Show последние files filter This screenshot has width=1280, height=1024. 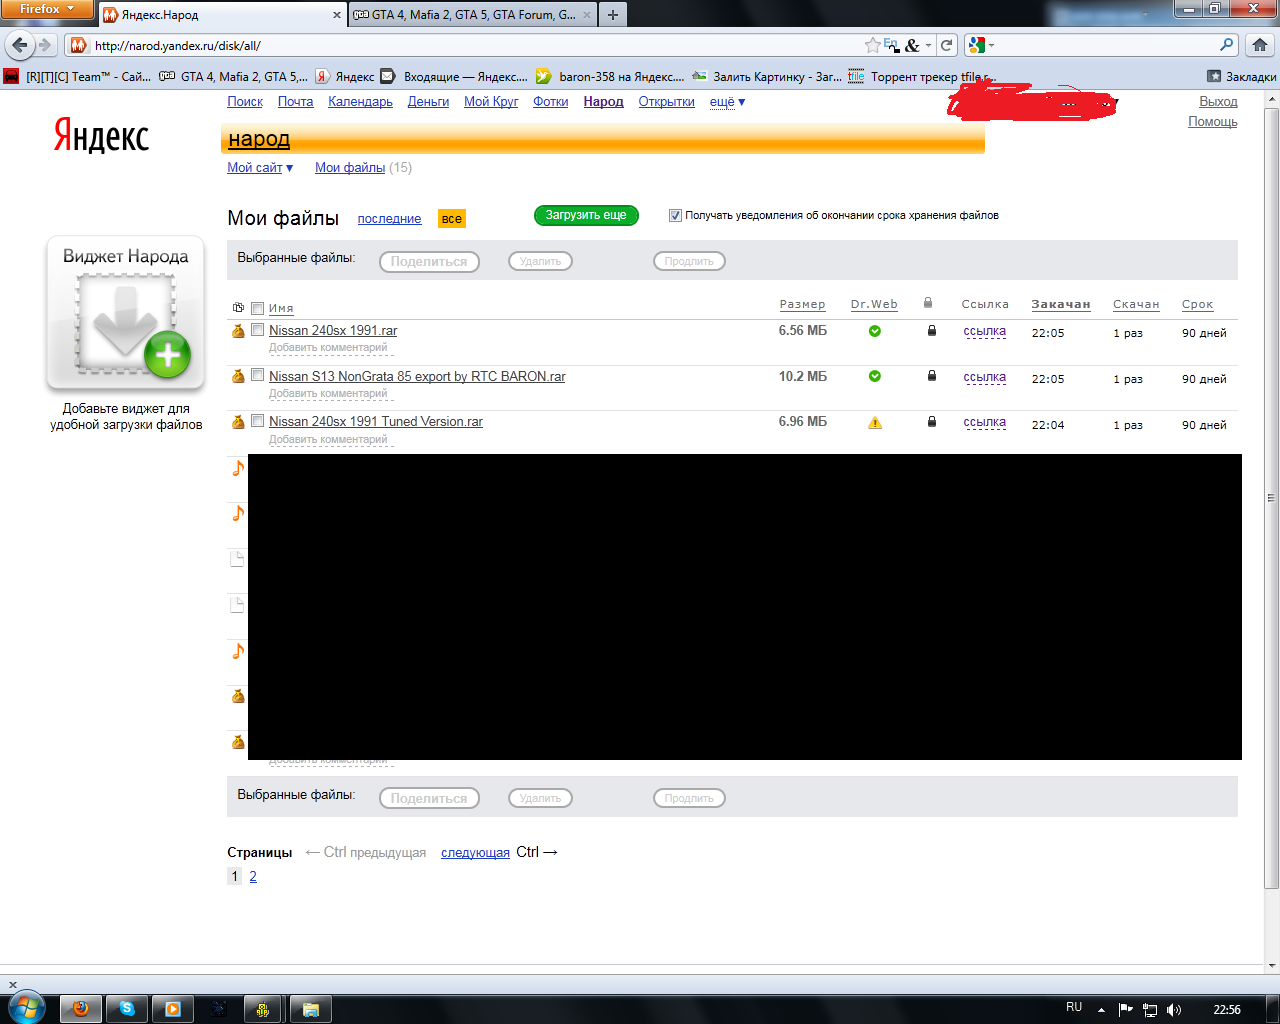pos(389,219)
